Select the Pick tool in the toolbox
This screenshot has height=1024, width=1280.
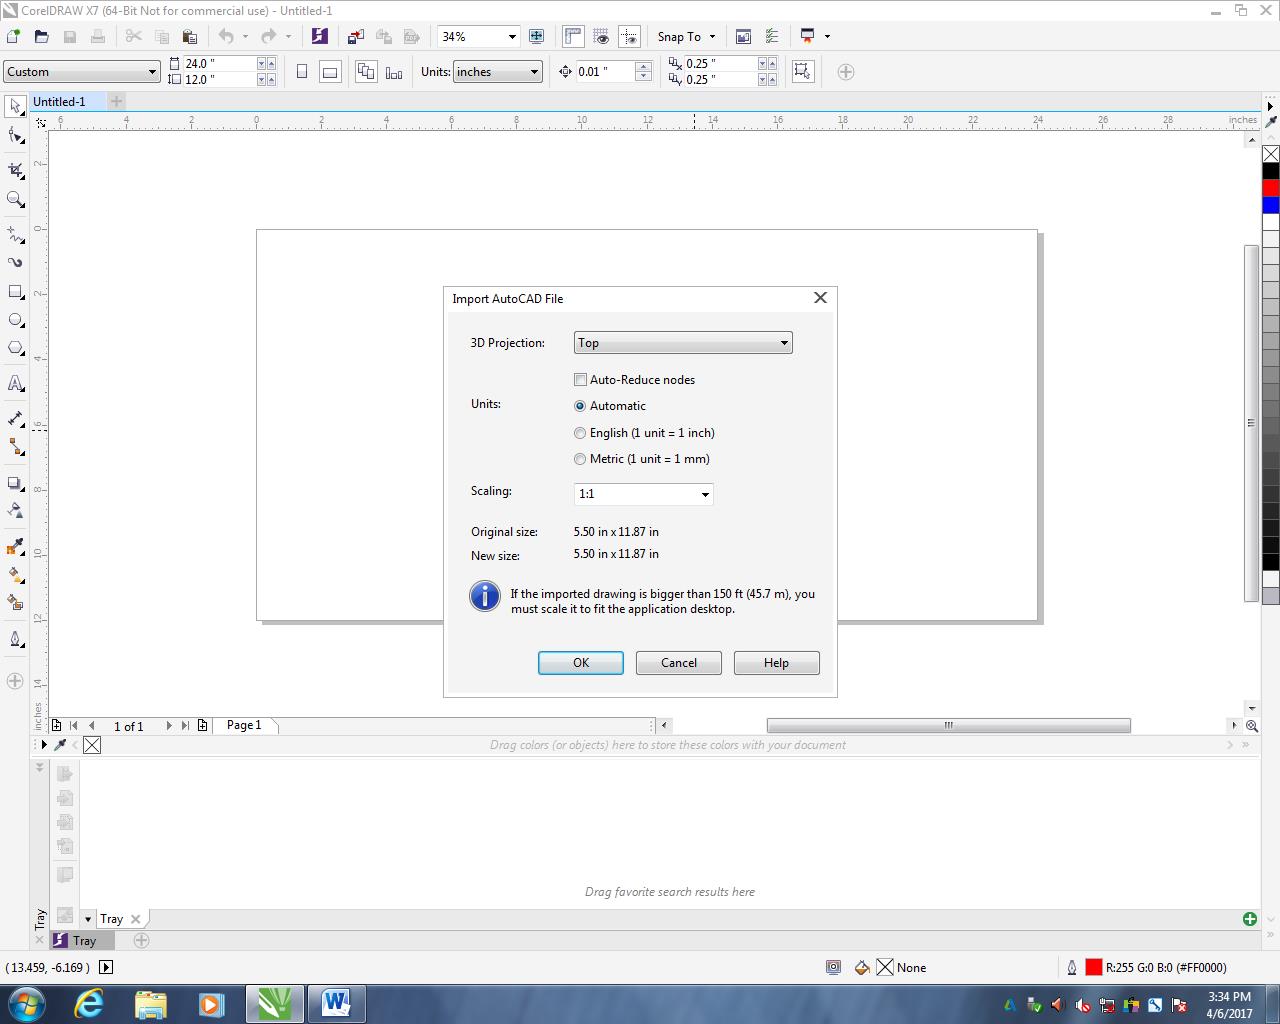point(15,106)
